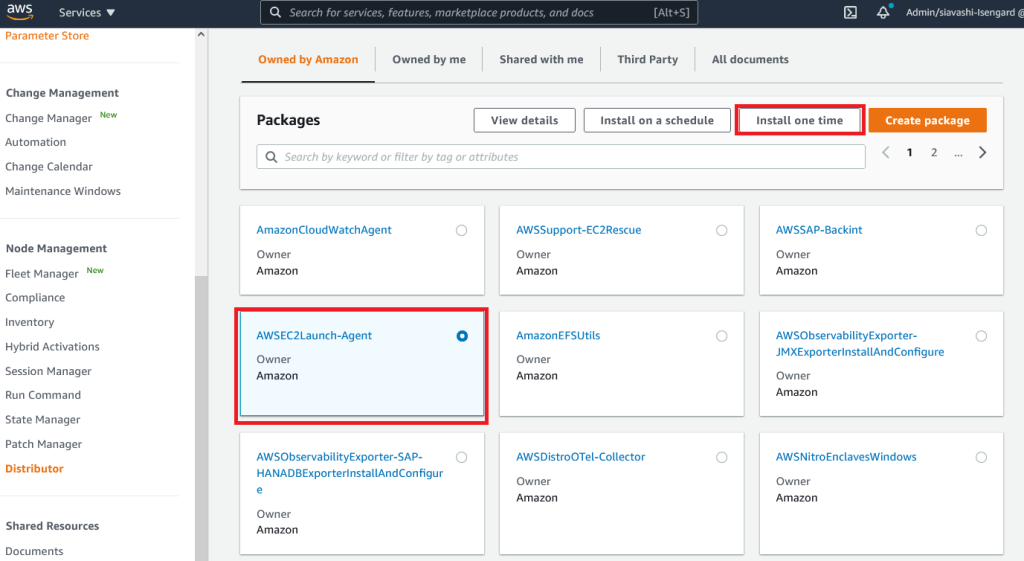This screenshot has height=561, width=1024.
Task: Open AWSSAP-Backint package link
Action: (819, 230)
